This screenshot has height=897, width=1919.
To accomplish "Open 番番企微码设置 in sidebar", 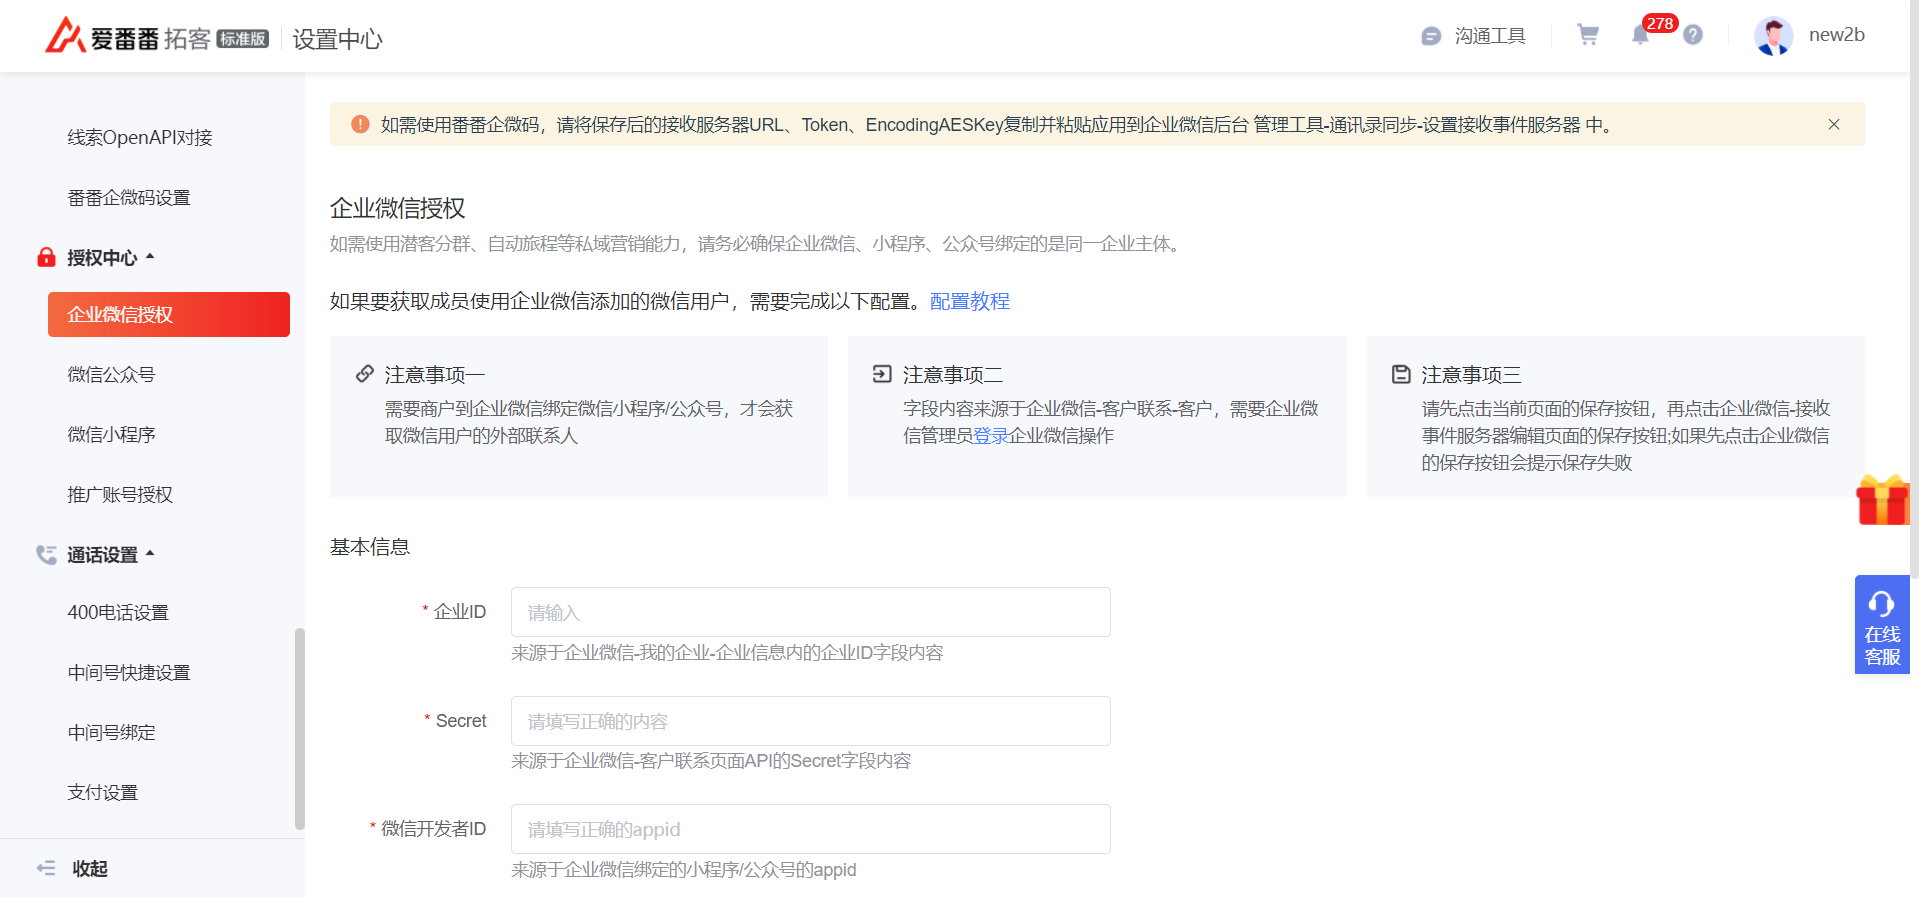I will pyautogui.click(x=129, y=197).
